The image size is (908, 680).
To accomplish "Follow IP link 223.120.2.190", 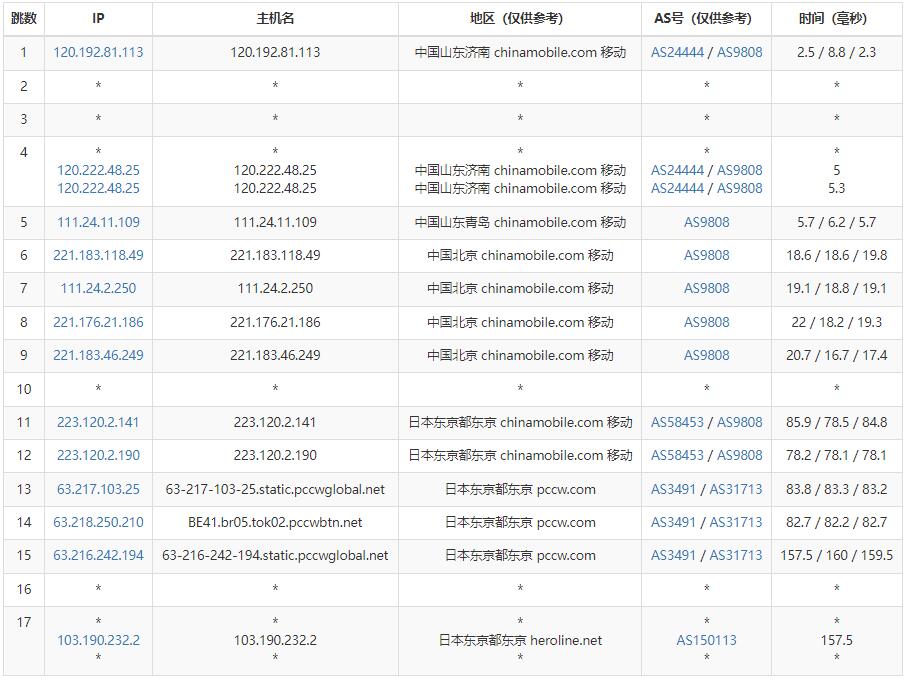I will [98, 455].
